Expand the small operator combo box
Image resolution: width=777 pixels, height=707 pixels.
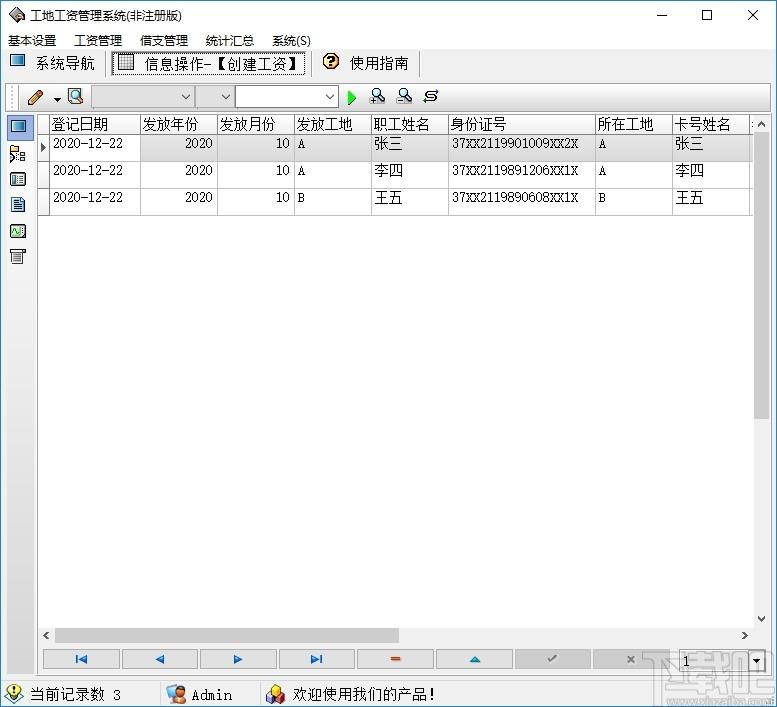pyautogui.click(x=215, y=97)
